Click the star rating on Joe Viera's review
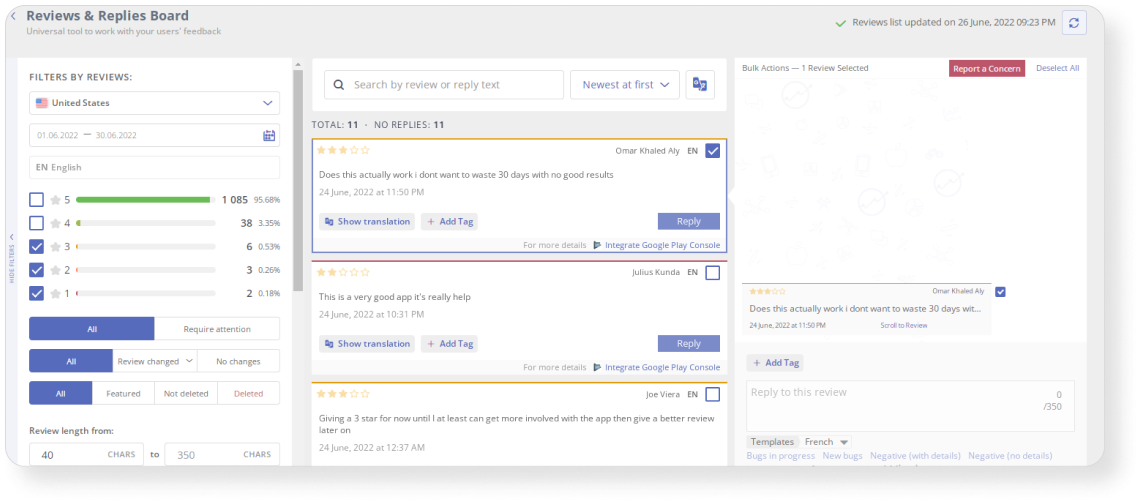Screen dimensions: 1140x502 [x=343, y=394]
